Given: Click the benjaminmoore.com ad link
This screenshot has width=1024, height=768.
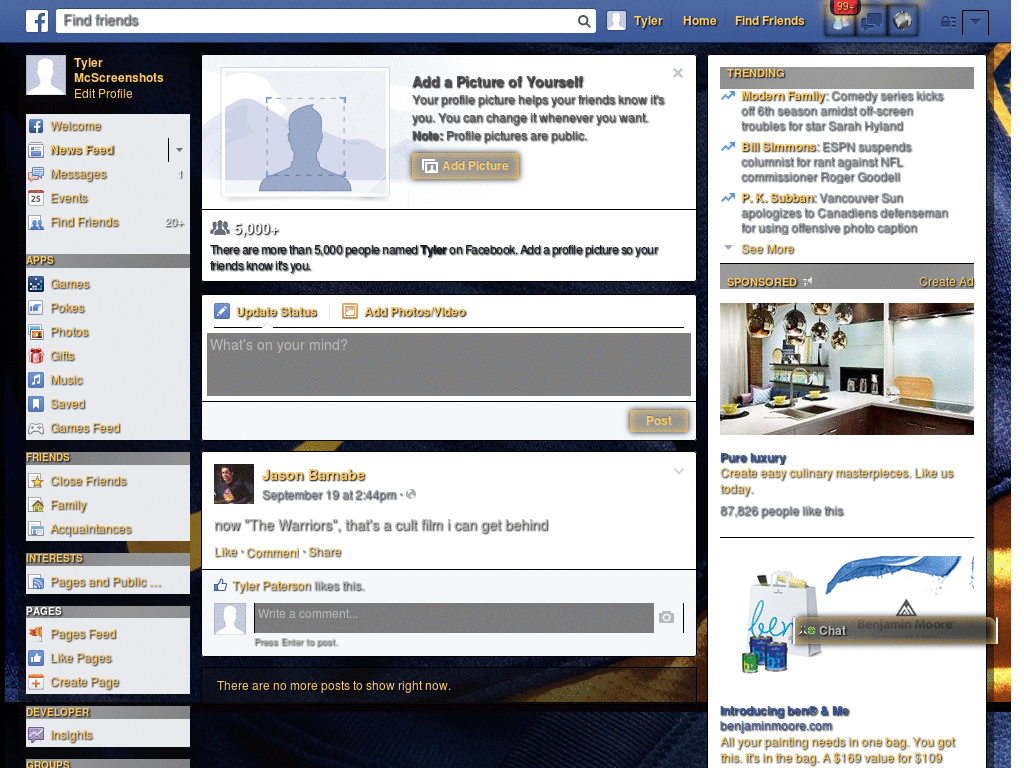Looking at the screenshot, I should coord(776,726).
